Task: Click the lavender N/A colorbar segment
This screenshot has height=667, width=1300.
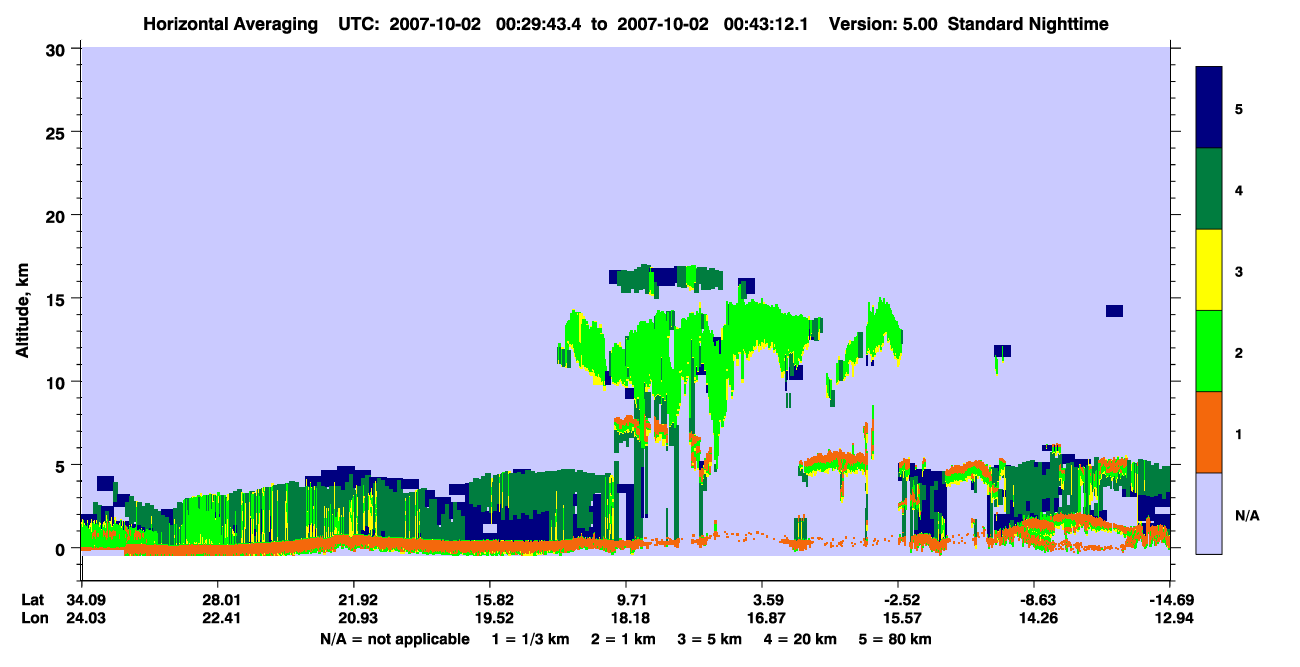Action: point(1209,513)
